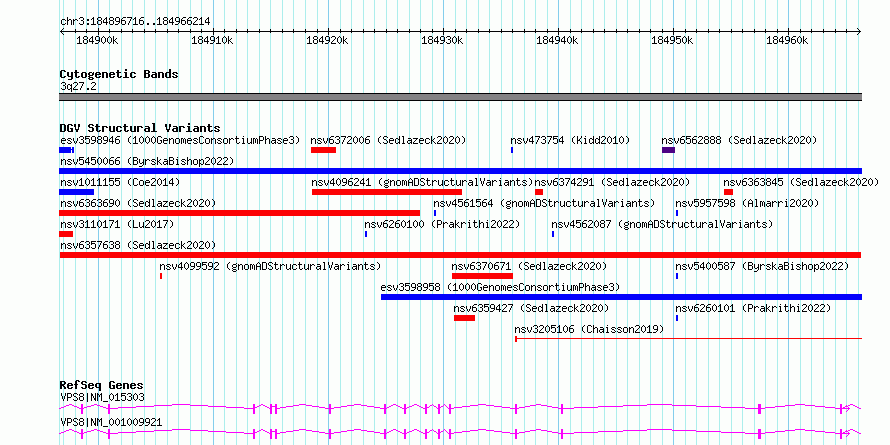Image resolution: width=890 pixels, height=445 pixels.
Task: Click the nsv6359427 red variant bar
Action: pyautogui.click(x=464, y=318)
